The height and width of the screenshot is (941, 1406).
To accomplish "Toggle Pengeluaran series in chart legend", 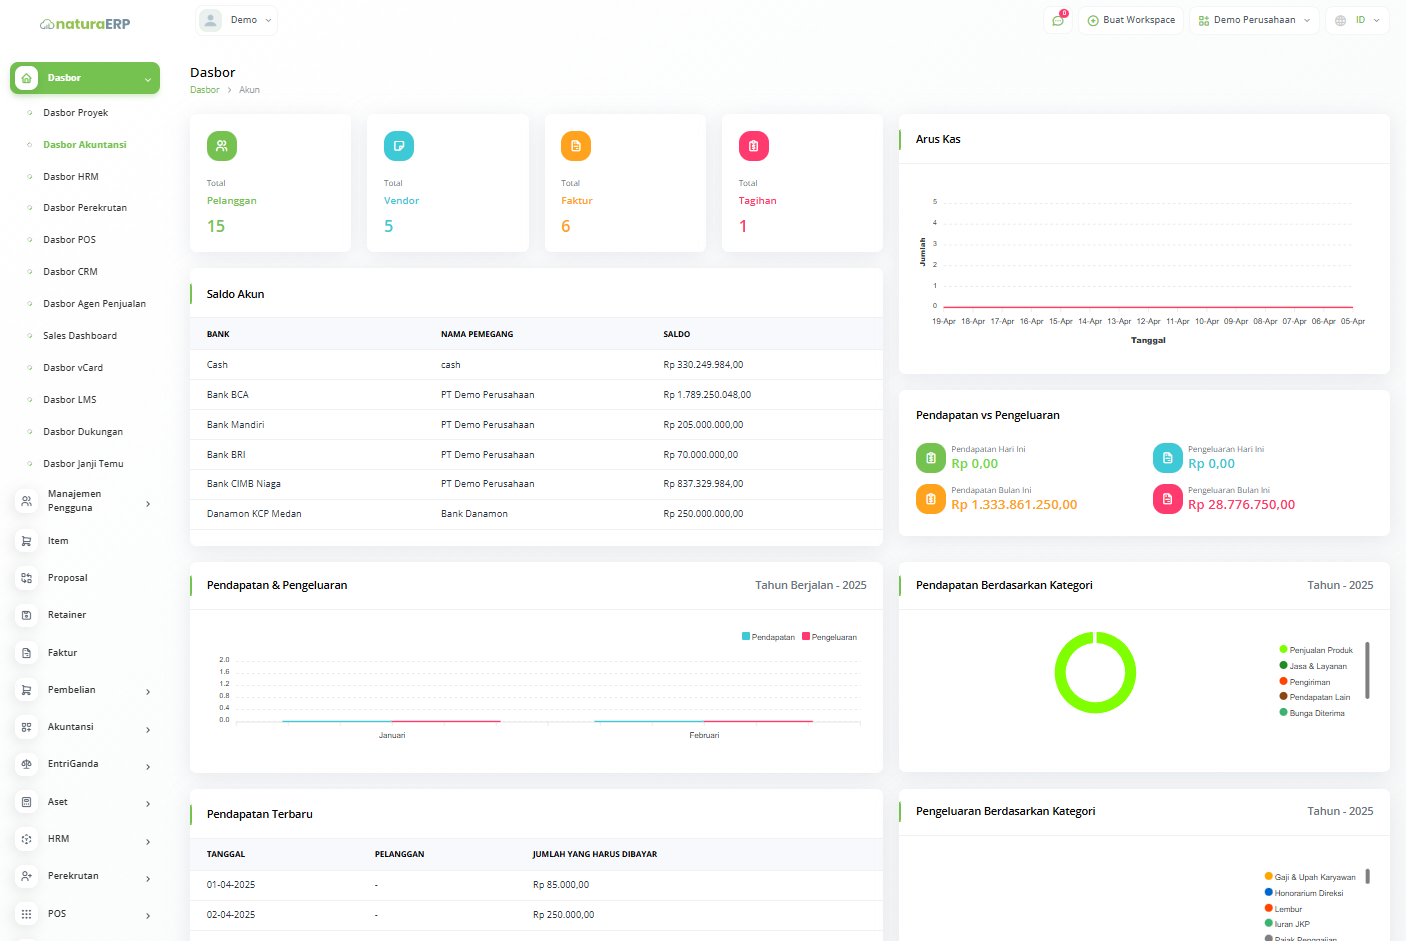I will point(829,637).
